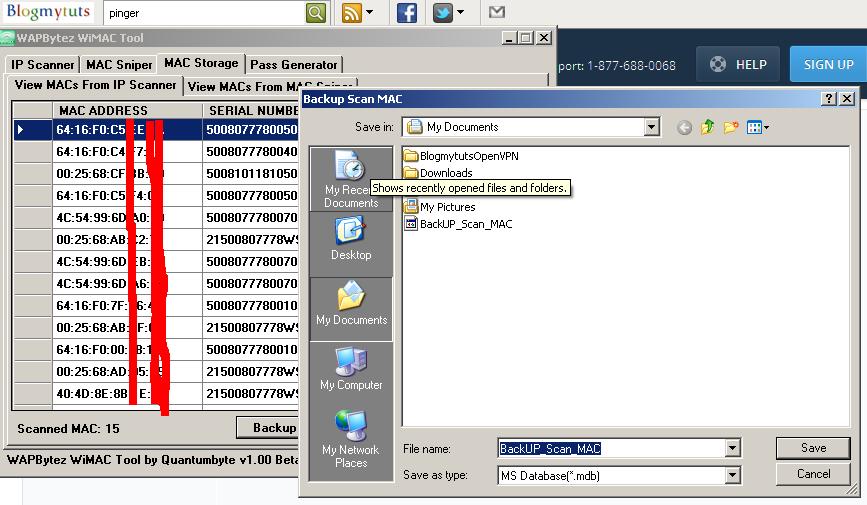Screen dimensions: 867x505
Task: Select row with serial 5008101181050
Action: [156, 174]
